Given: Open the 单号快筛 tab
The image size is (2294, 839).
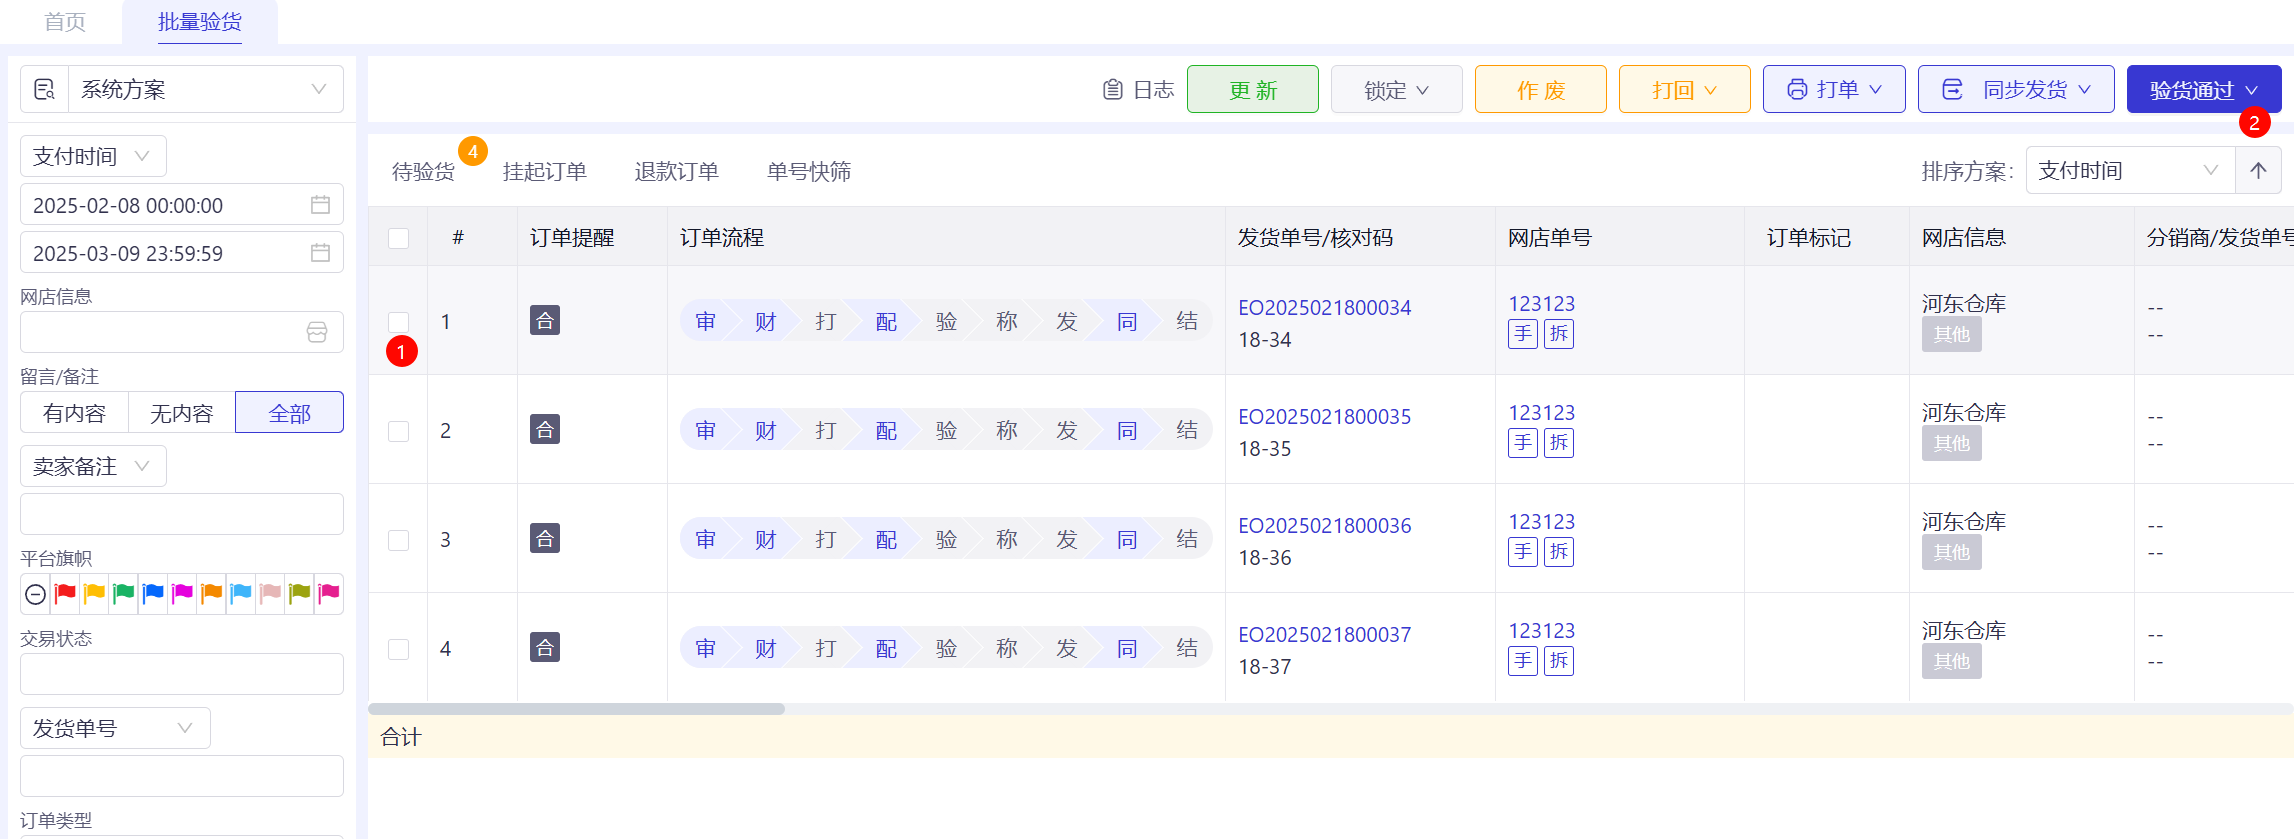Looking at the screenshot, I should click(809, 172).
